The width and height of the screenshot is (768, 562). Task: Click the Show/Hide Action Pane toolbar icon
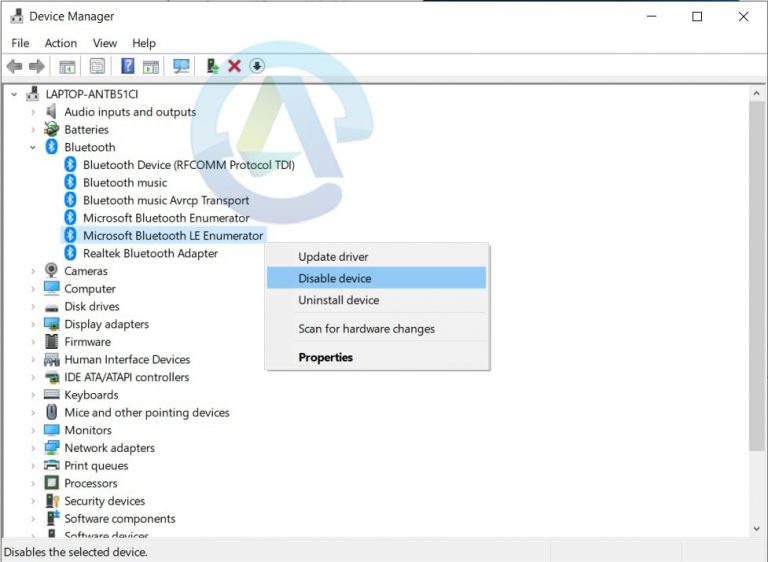[151, 66]
